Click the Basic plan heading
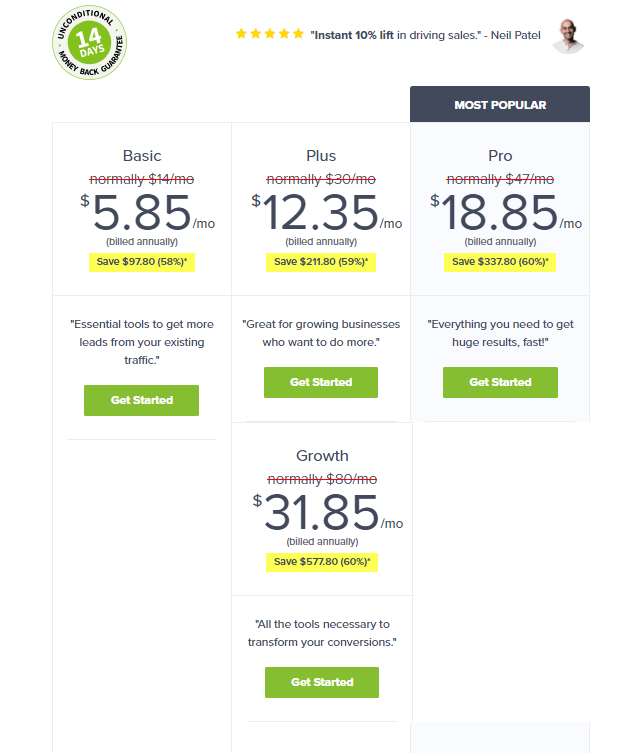This screenshot has width=643, height=753. [x=142, y=156]
